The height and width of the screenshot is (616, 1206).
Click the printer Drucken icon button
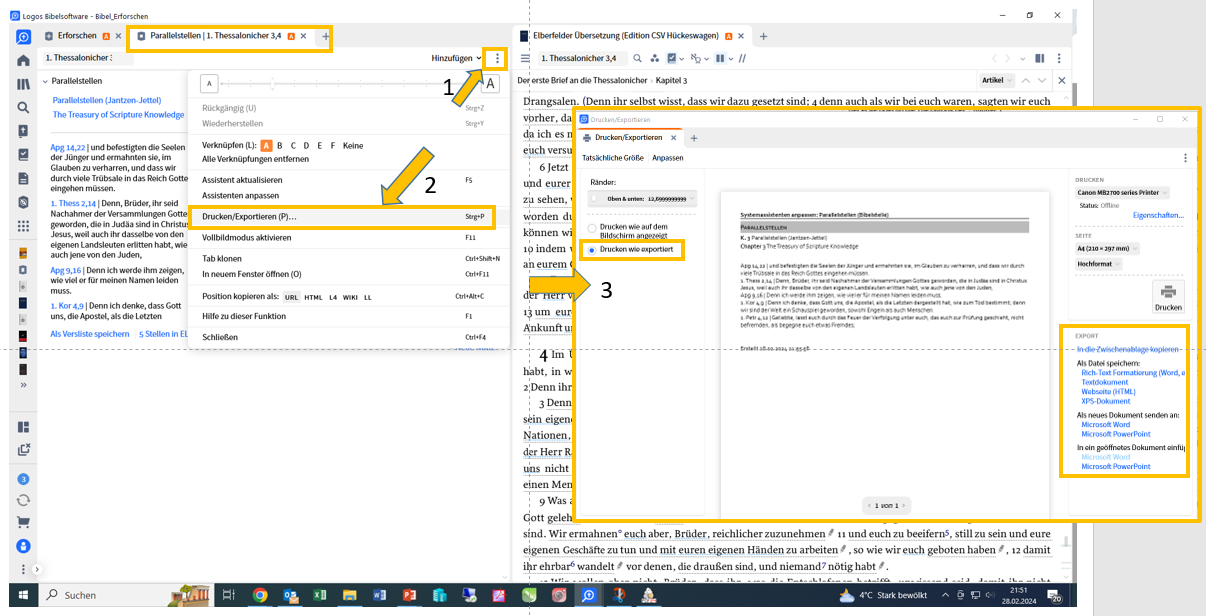[x=1167, y=297]
